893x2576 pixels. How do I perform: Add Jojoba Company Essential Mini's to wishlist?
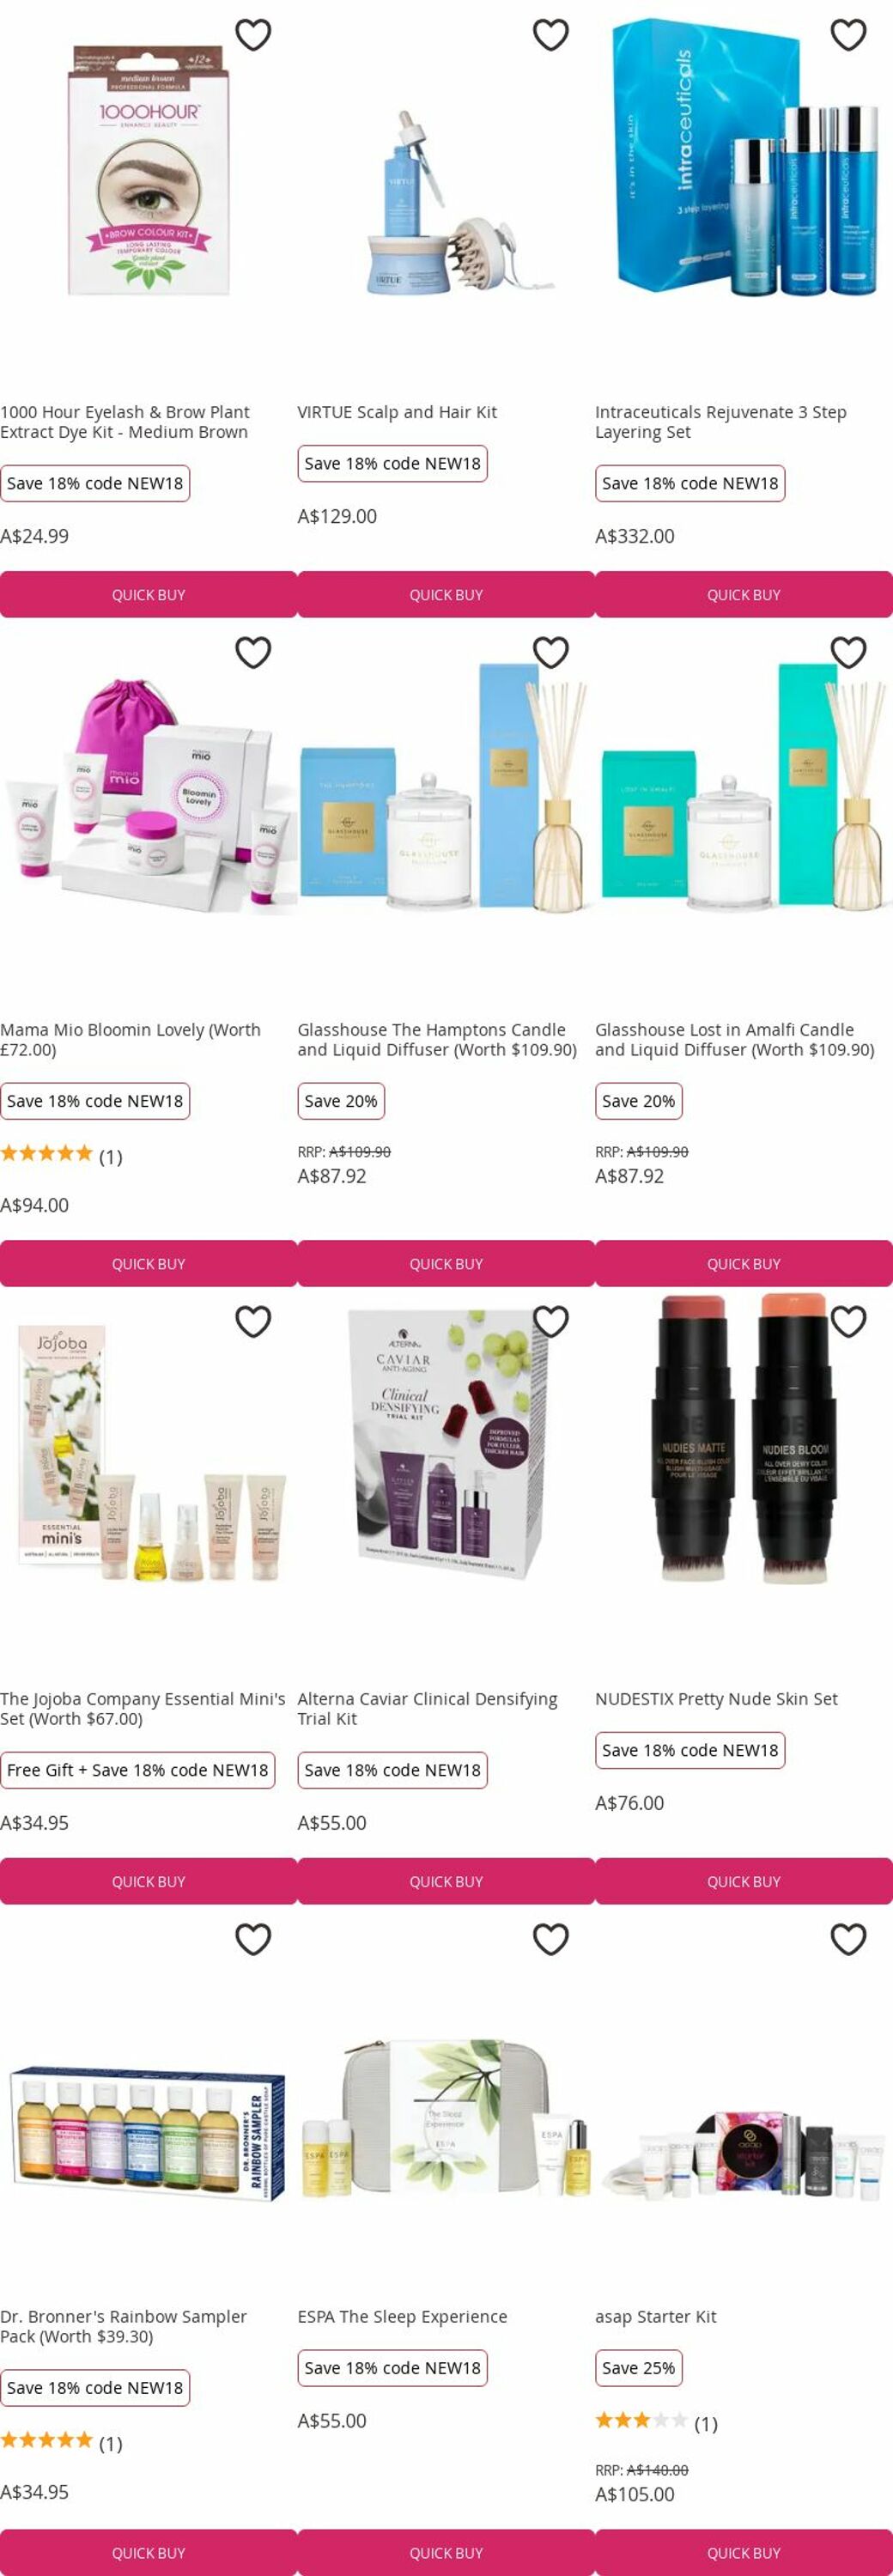click(x=253, y=1321)
